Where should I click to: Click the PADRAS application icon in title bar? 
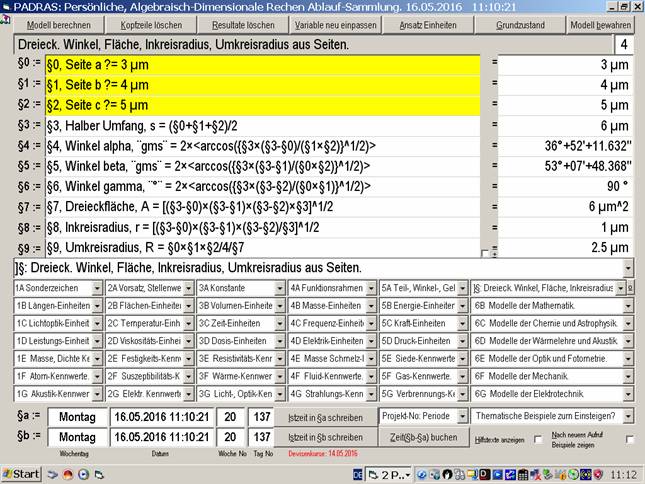[6, 7]
